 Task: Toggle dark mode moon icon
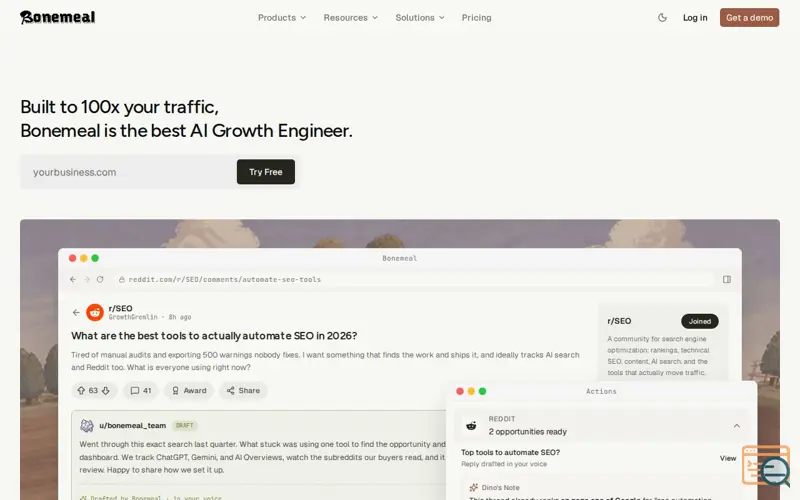point(662,17)
